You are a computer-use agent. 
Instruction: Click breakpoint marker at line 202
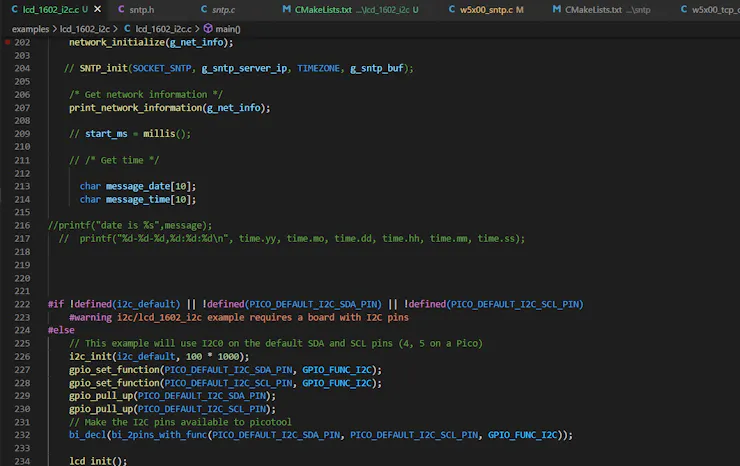[8, 42]
